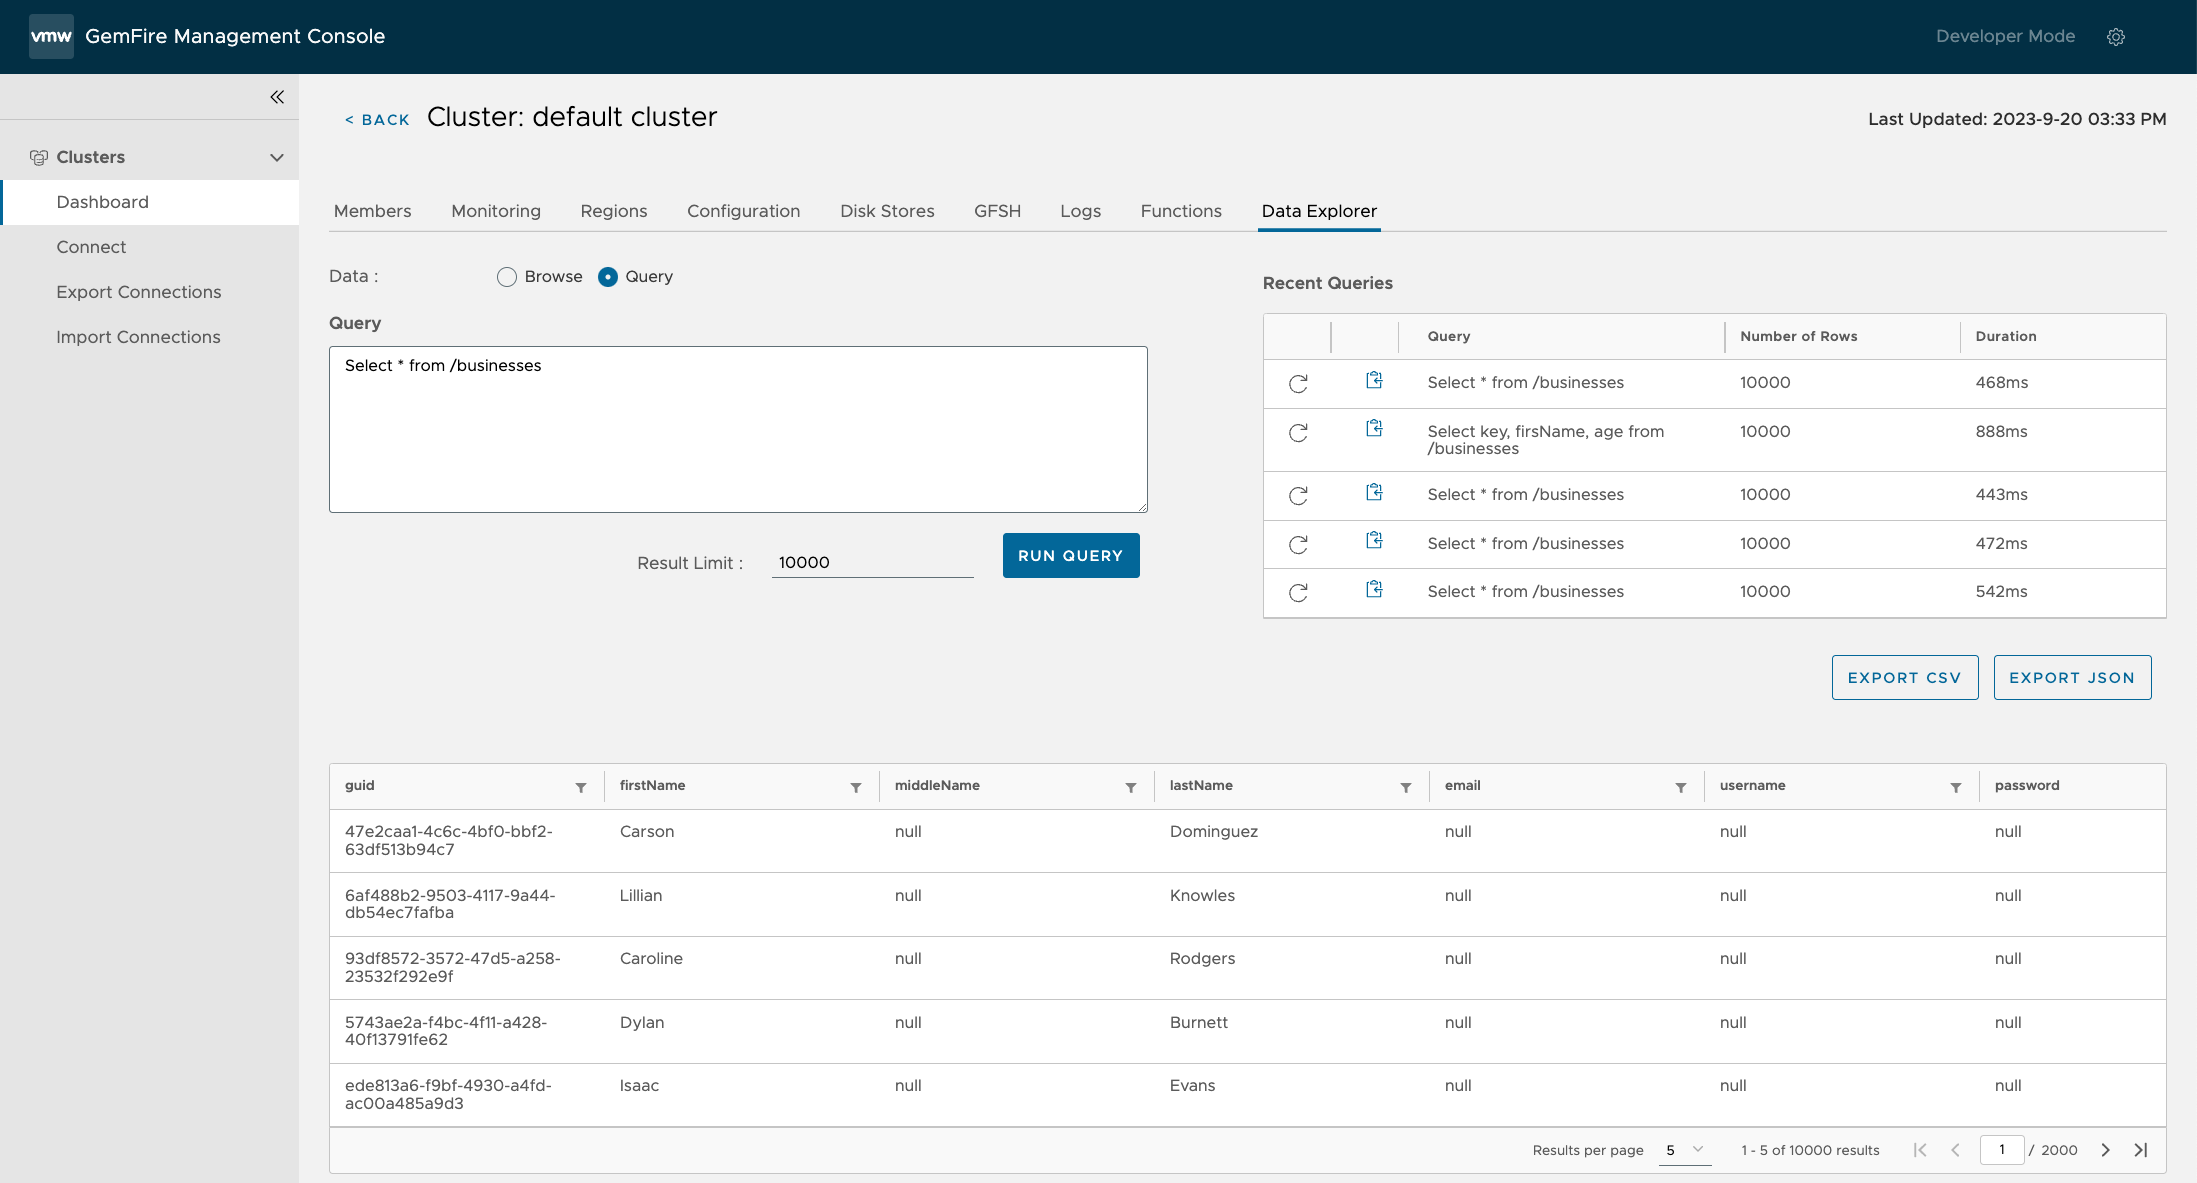Rerun the 468ms recent query
This screenshot has height=1183, width=2197.
click(x=1298, y=384)
